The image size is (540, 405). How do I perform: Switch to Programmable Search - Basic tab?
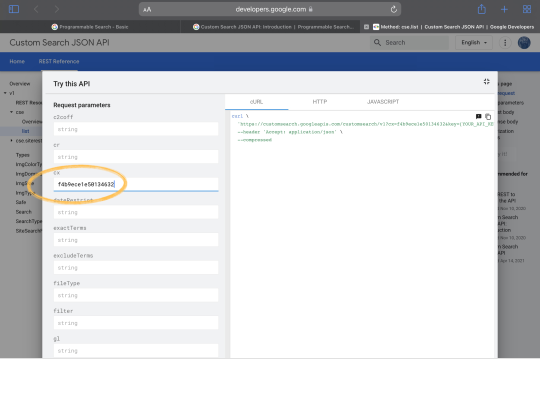[x=90, y=27]
